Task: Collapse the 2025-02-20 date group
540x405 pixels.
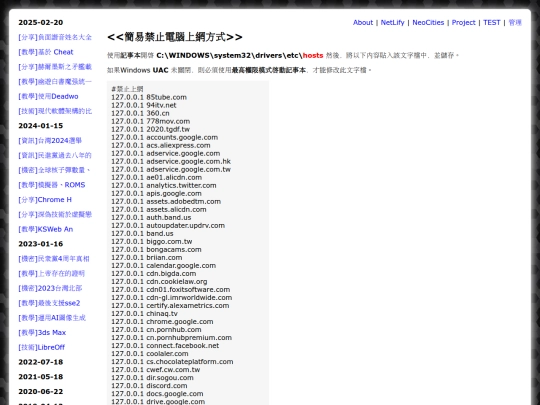Action: coord(41,22)
